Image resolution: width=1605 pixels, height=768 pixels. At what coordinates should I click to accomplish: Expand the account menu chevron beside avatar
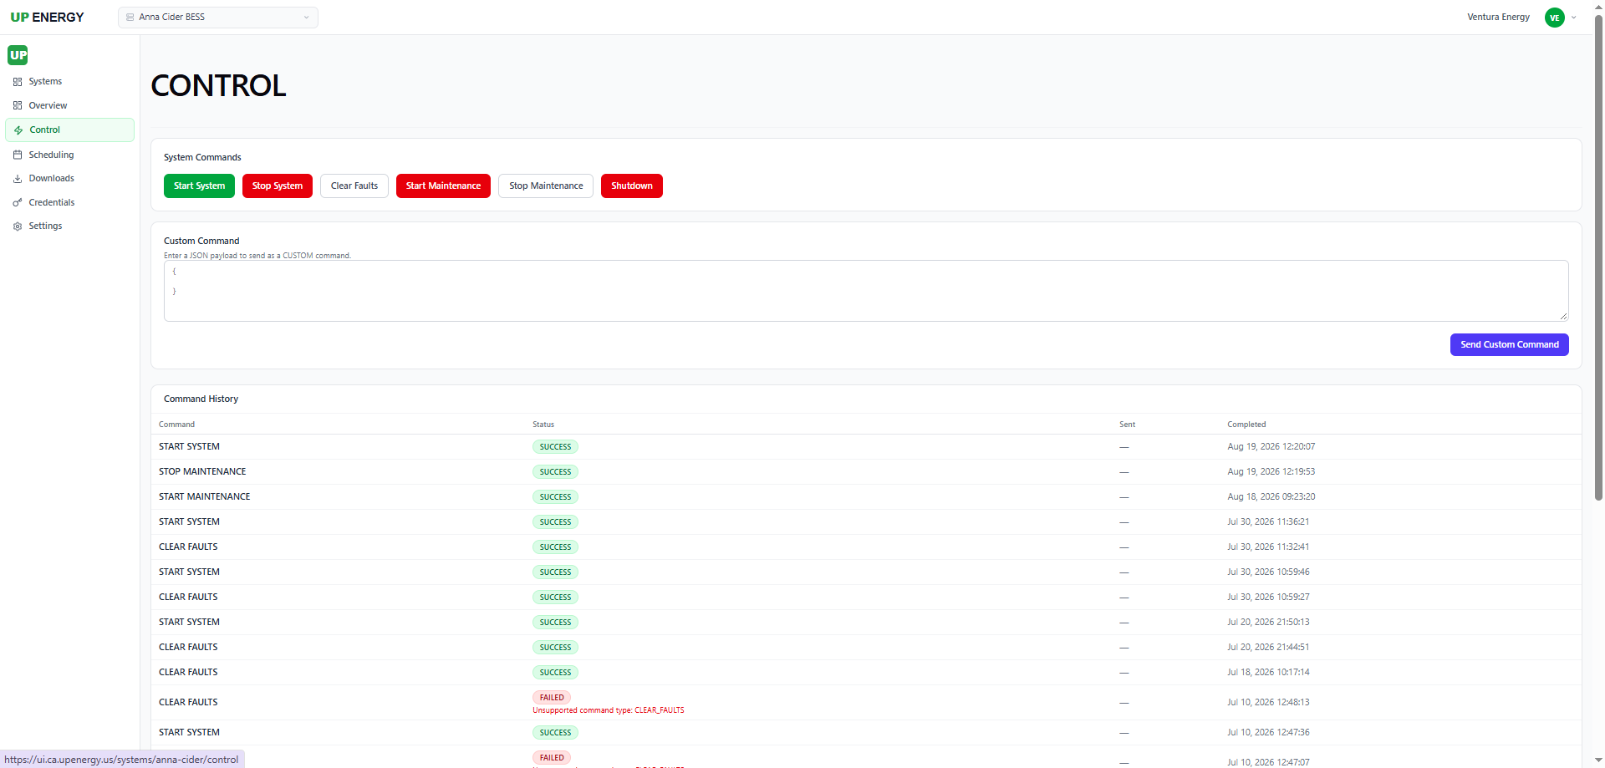point(1574,17)
